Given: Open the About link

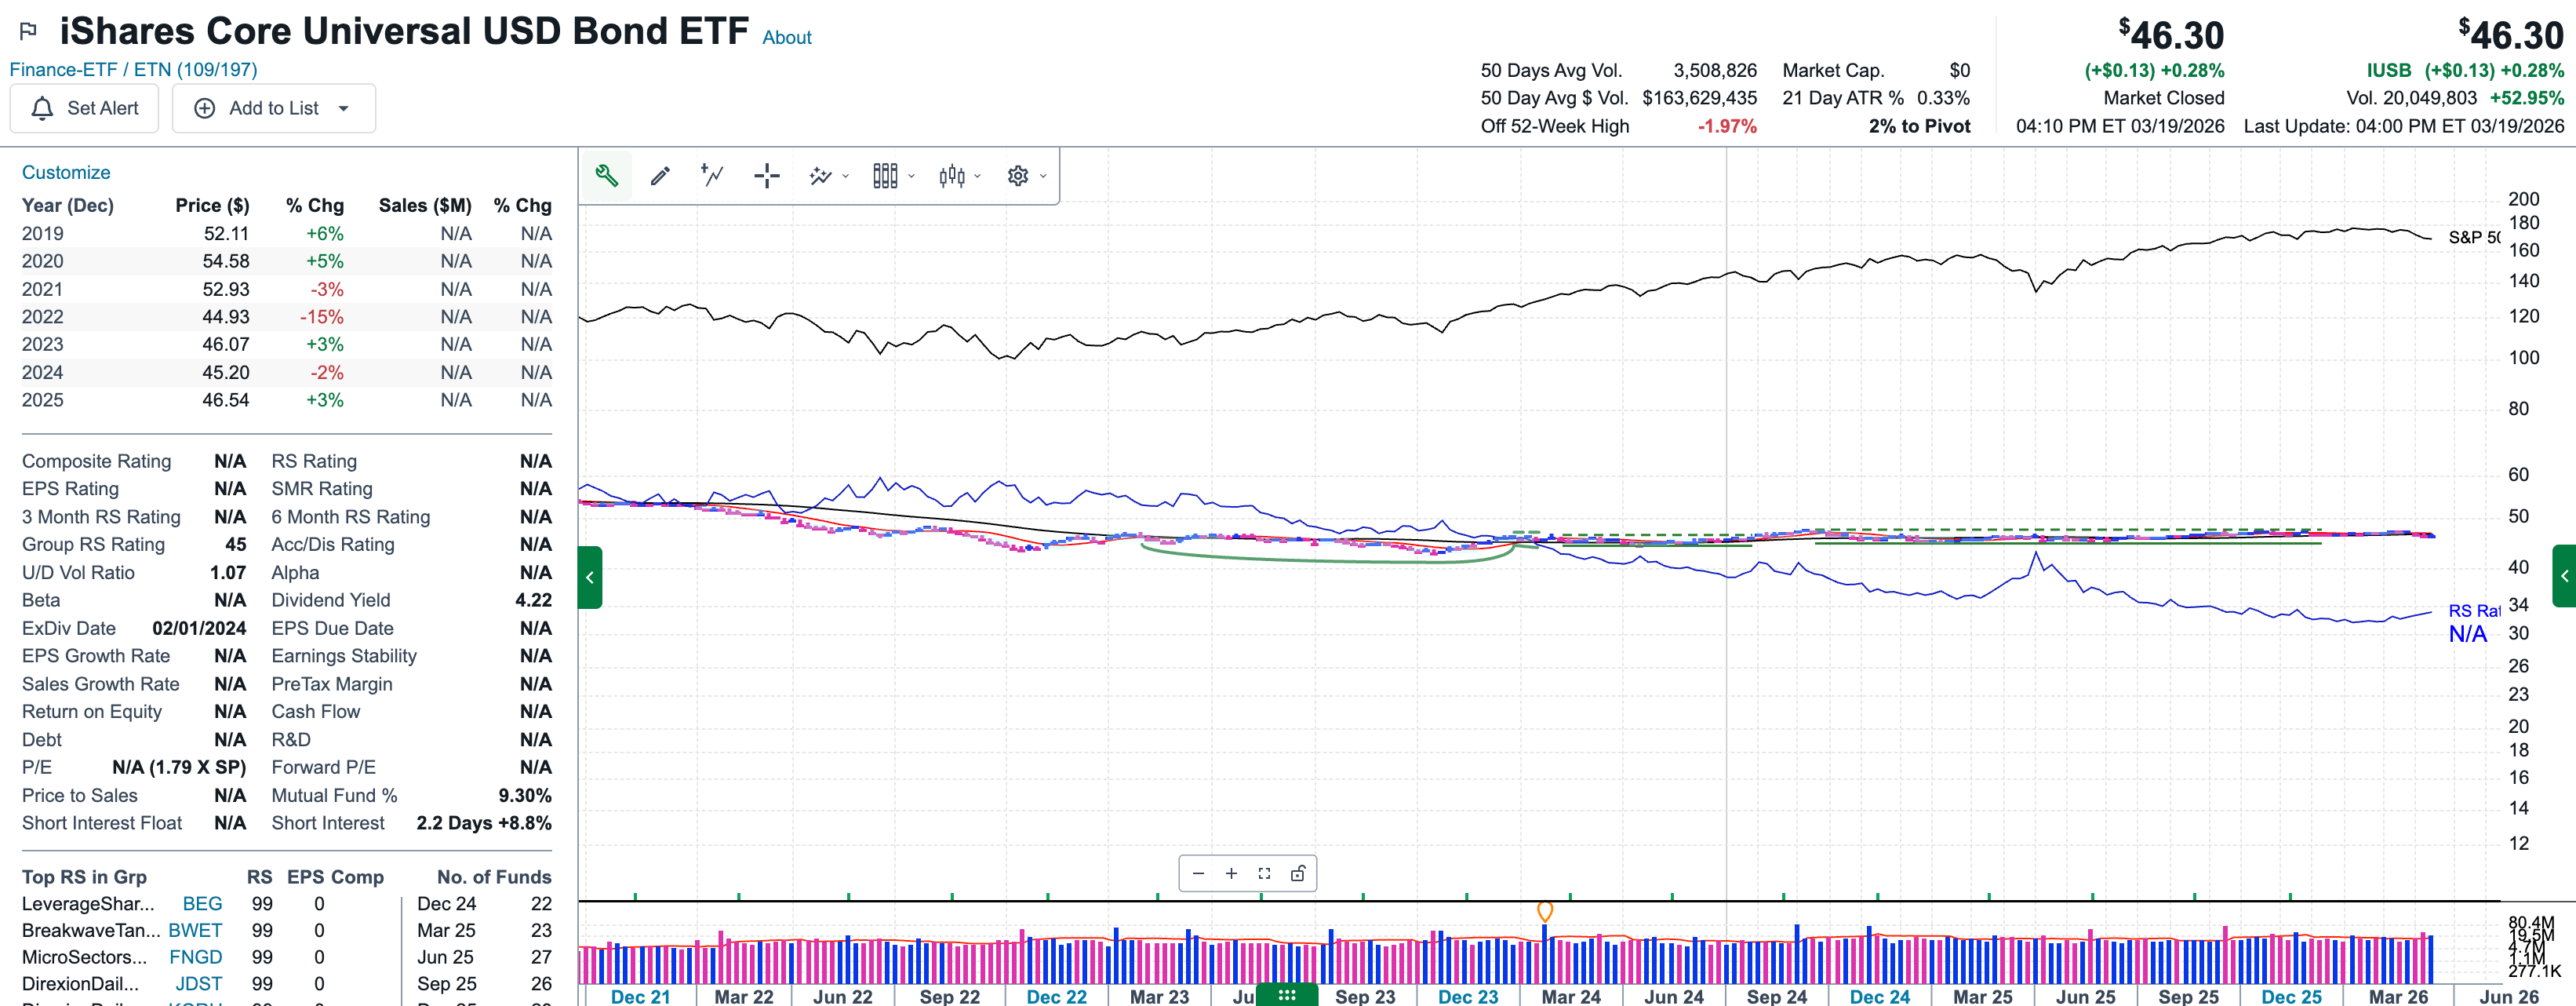Looking at the screenshot, I should 786,38.
